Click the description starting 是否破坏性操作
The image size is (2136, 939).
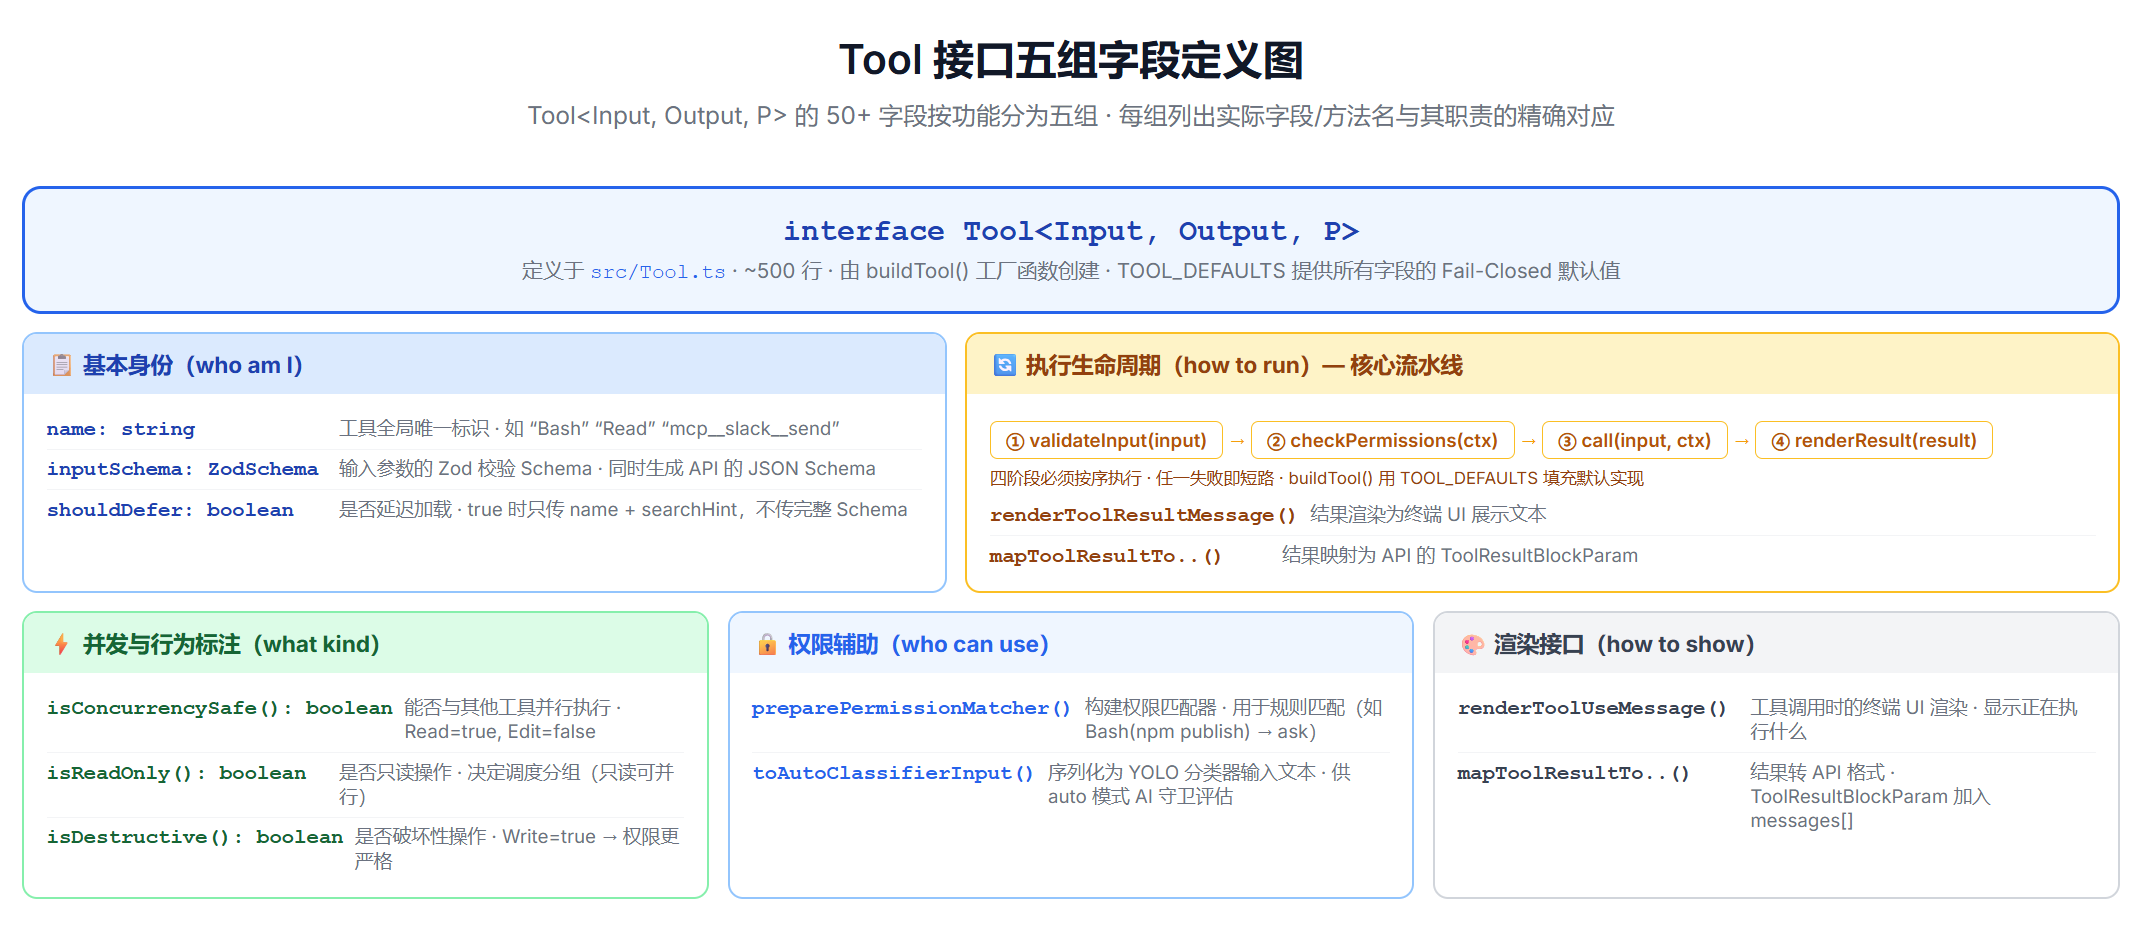pyautogui.click(x=517, y=849)
